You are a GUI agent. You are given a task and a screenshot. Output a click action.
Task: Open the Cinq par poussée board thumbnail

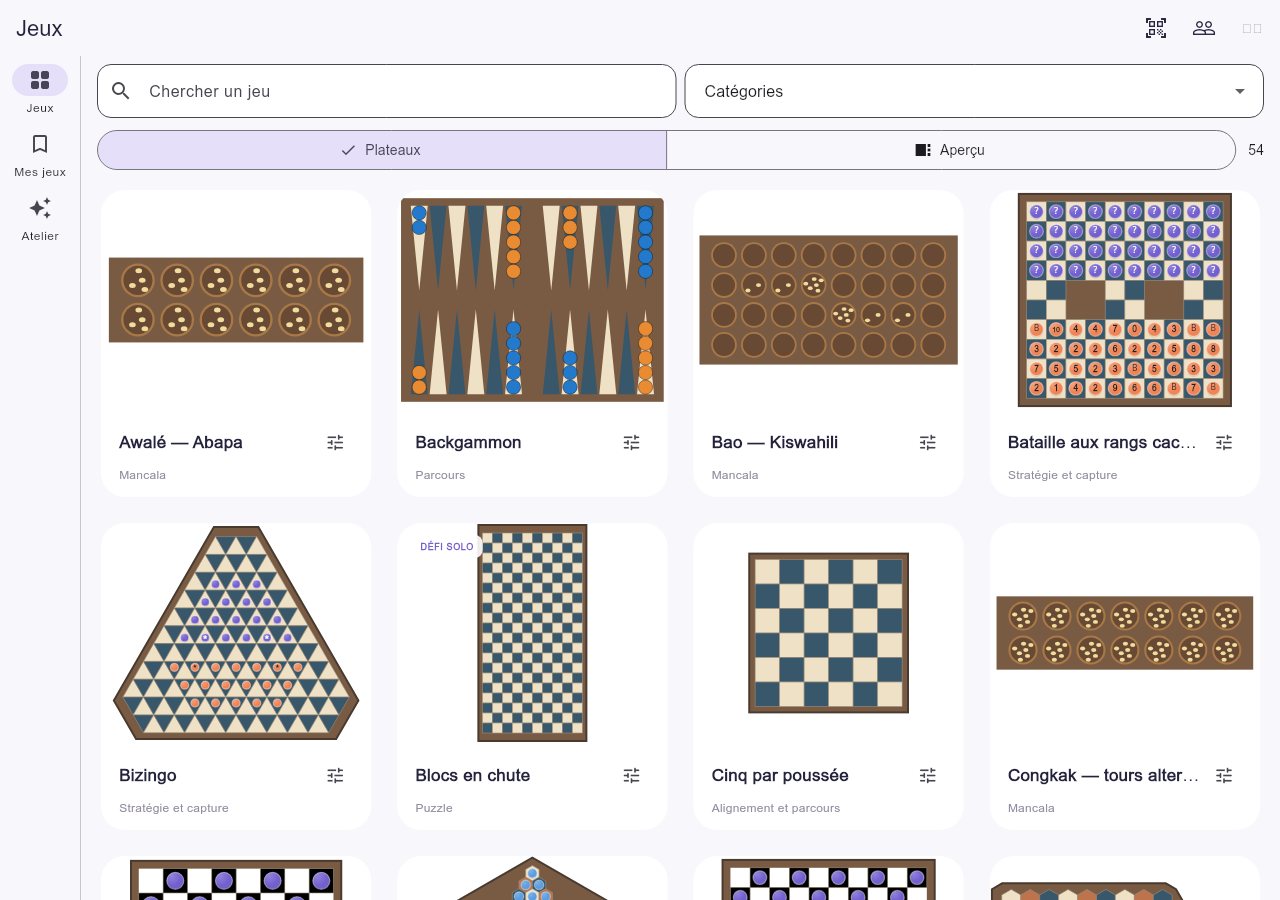(829, 633)
